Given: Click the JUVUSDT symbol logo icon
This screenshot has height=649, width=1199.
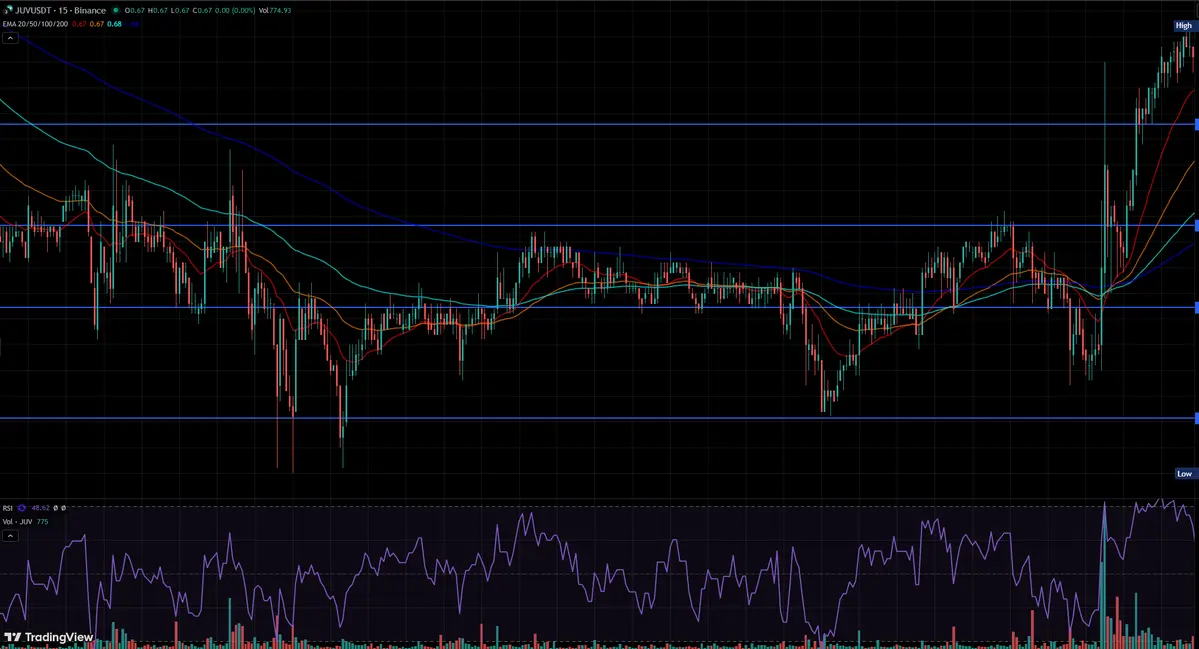Looking at the screenshot, I should (x=8, y=10).
